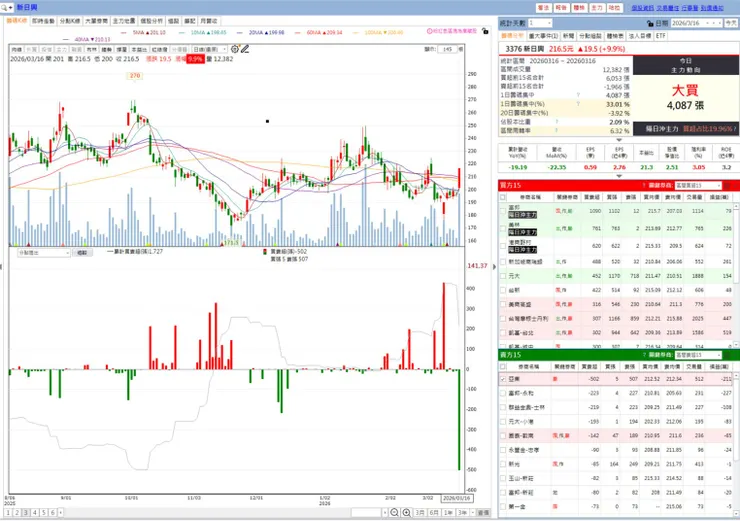The image size is (740, 521).
Task: Click the 今天 button
Action: coord(731,23)
